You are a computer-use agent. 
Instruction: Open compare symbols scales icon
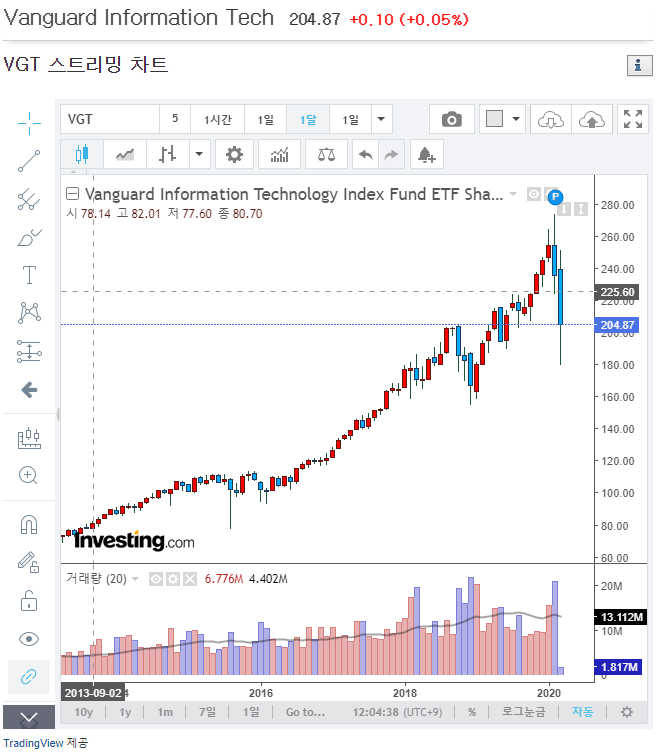[x=326, y=154]
